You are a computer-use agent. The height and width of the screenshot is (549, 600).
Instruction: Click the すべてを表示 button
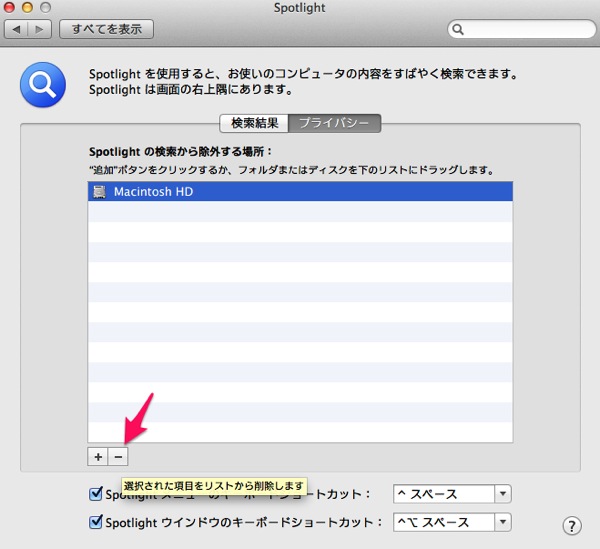[107, 29]
